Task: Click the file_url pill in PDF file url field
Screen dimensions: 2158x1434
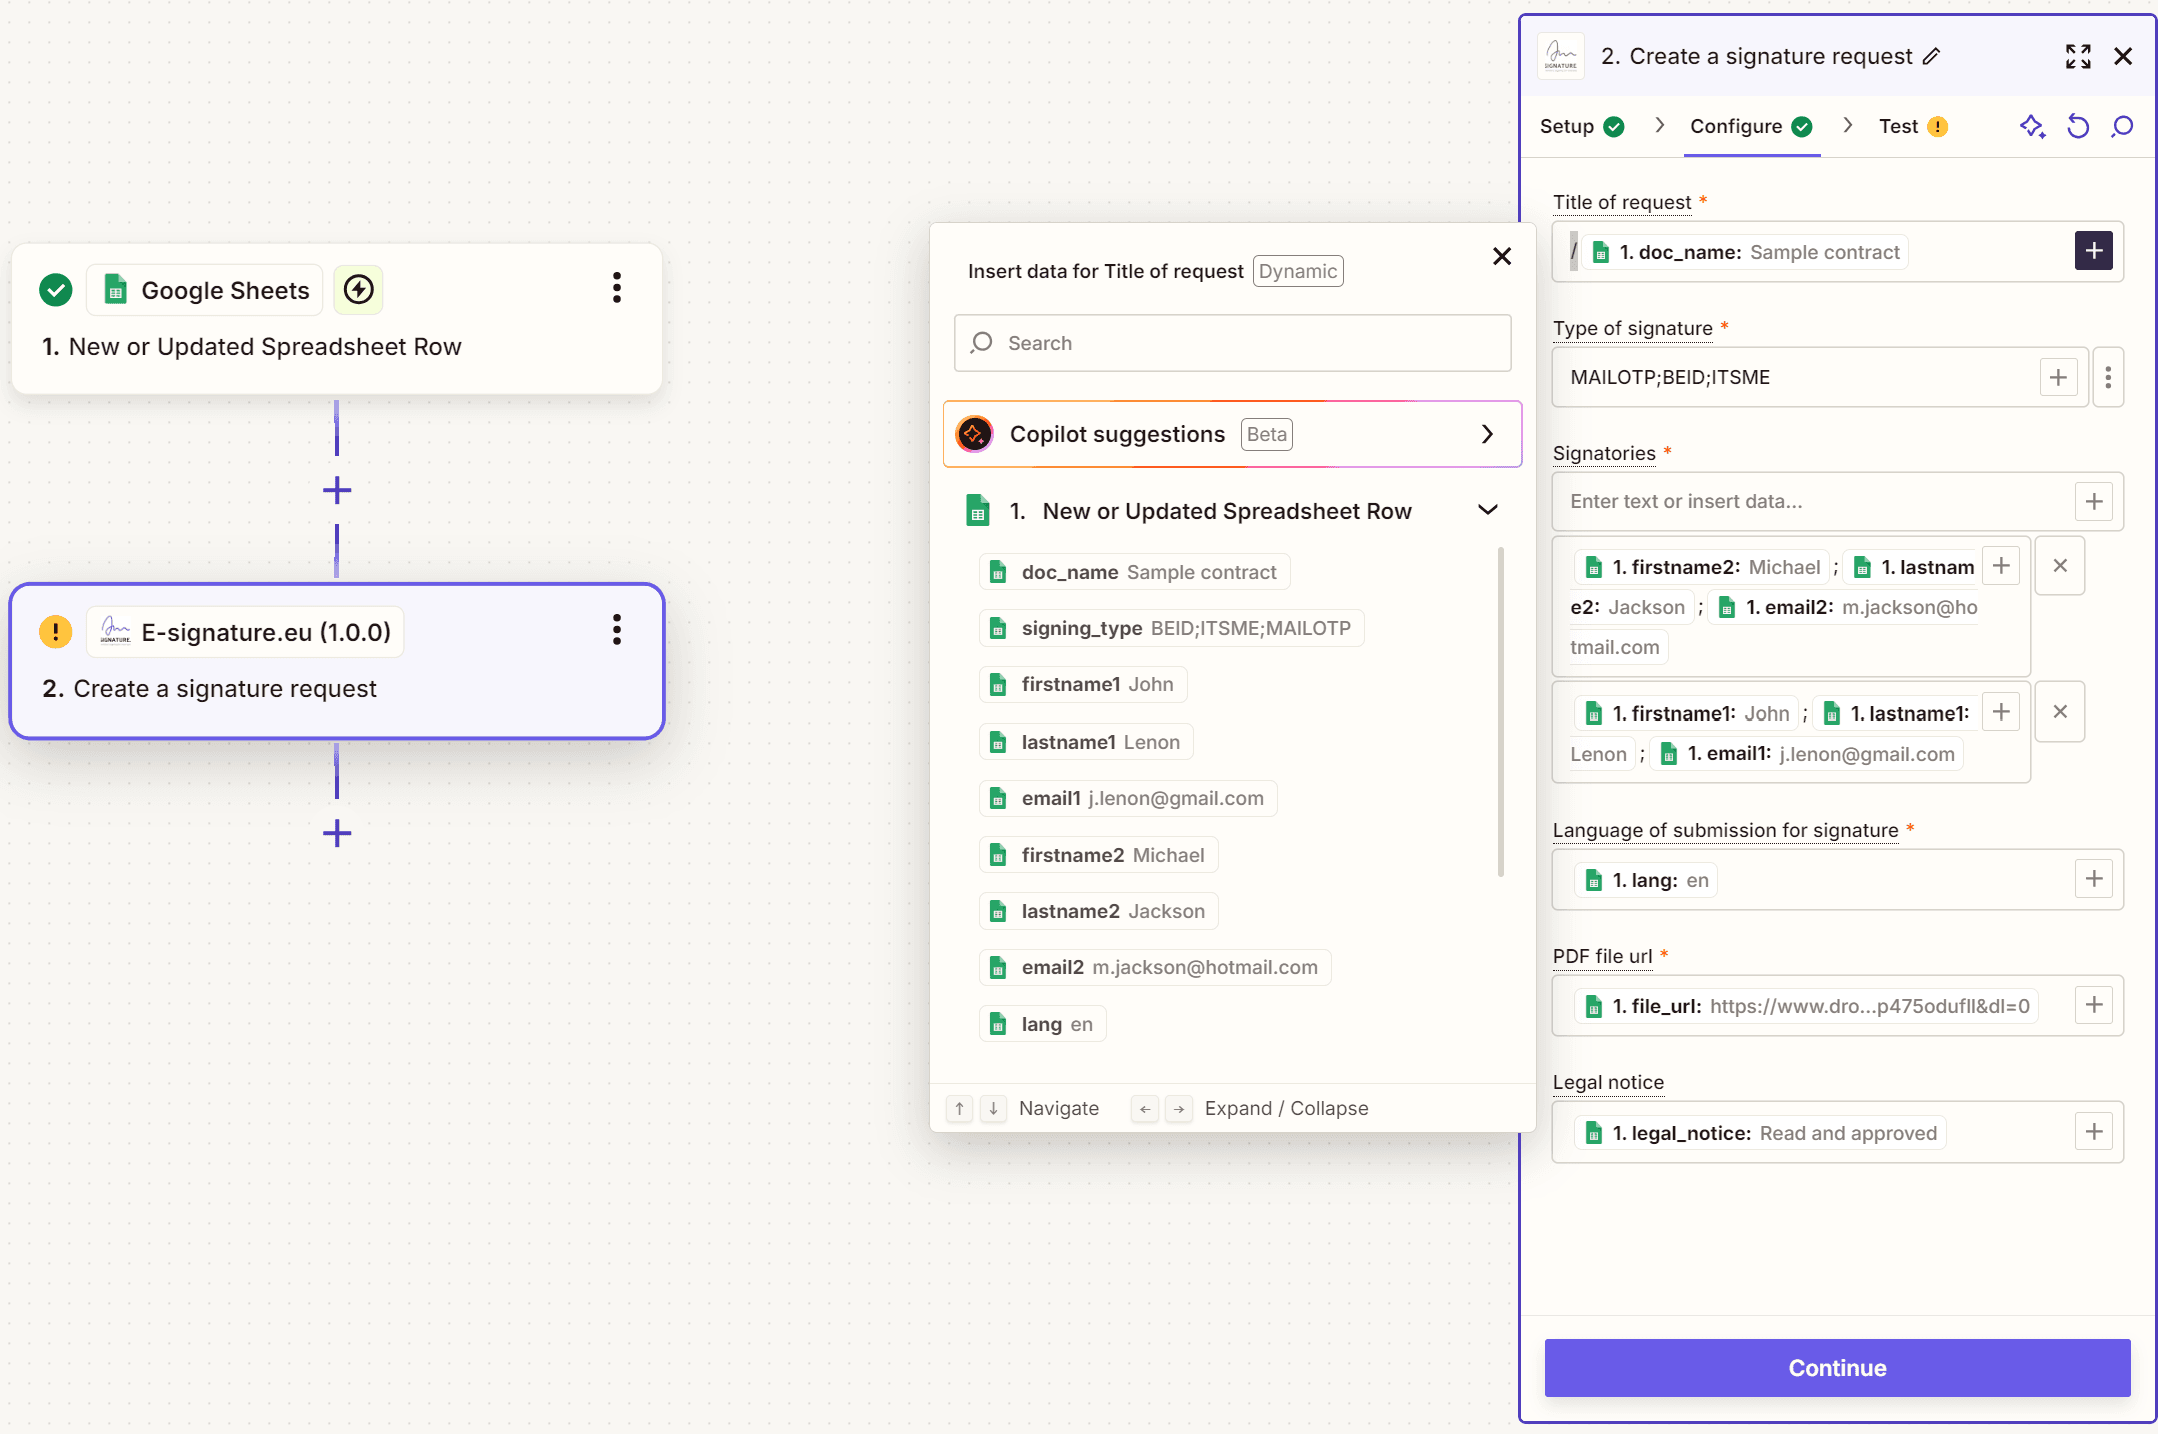Action: [x=1807, y=1006]
